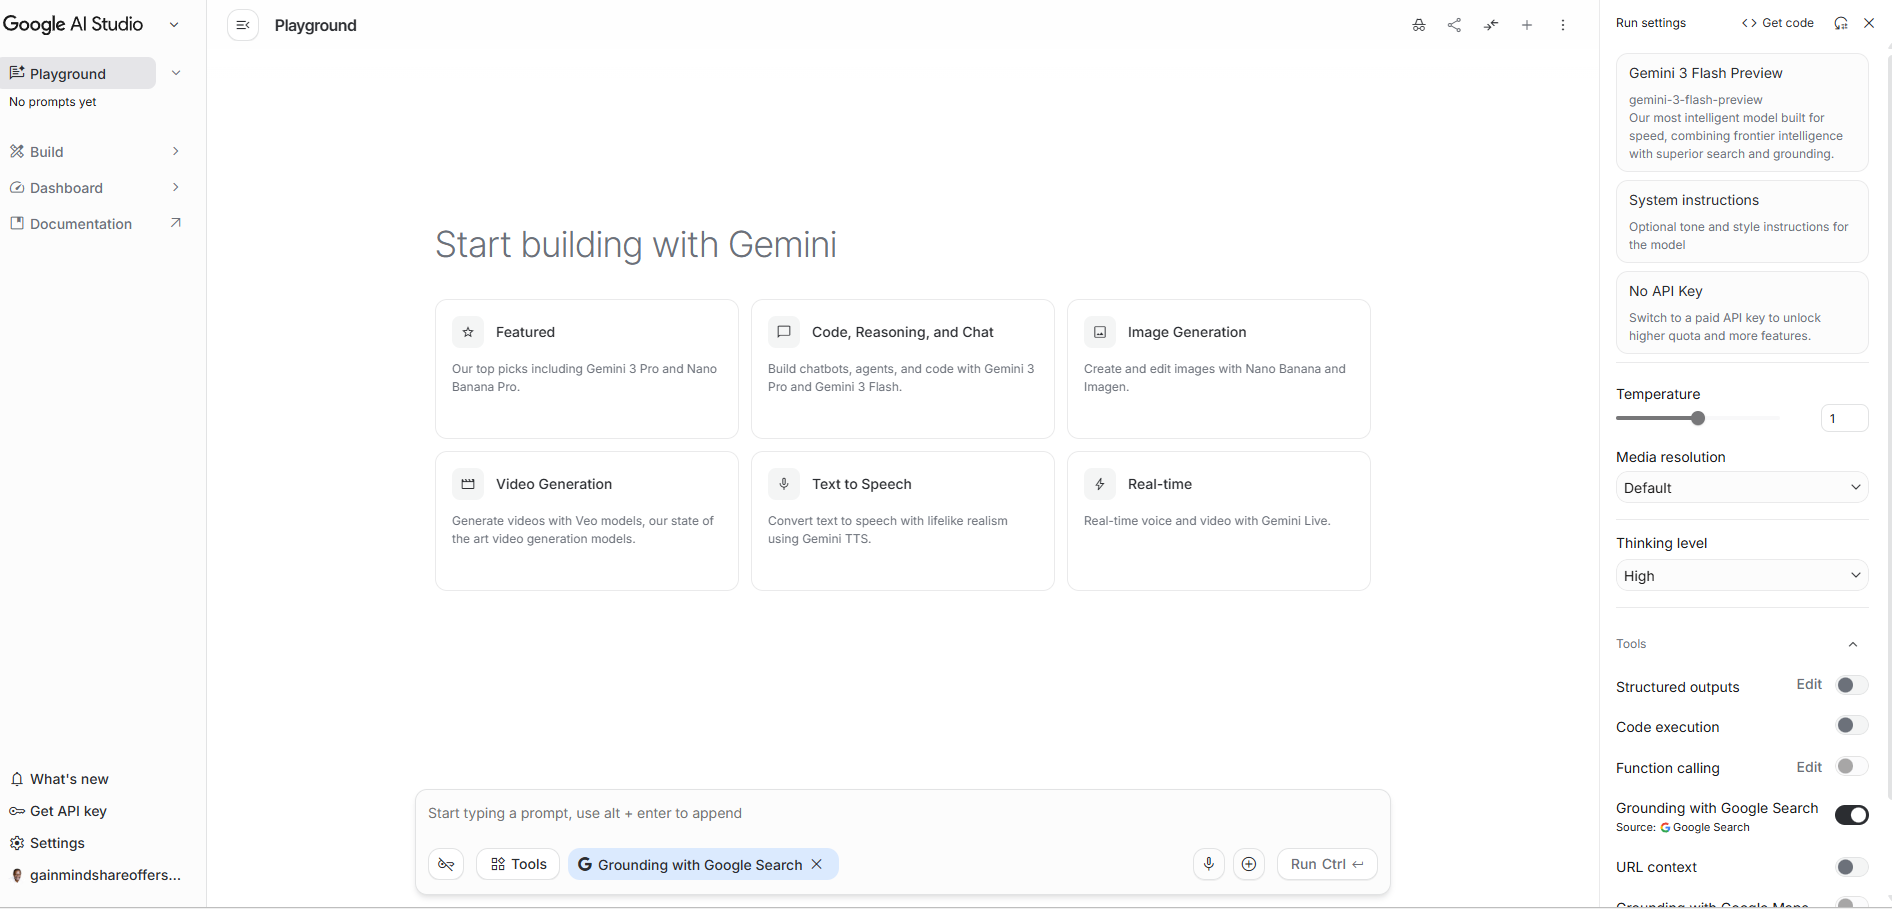Enable the Code execution toggle
Screen dimensions: 1892x909
[1851, 726]
